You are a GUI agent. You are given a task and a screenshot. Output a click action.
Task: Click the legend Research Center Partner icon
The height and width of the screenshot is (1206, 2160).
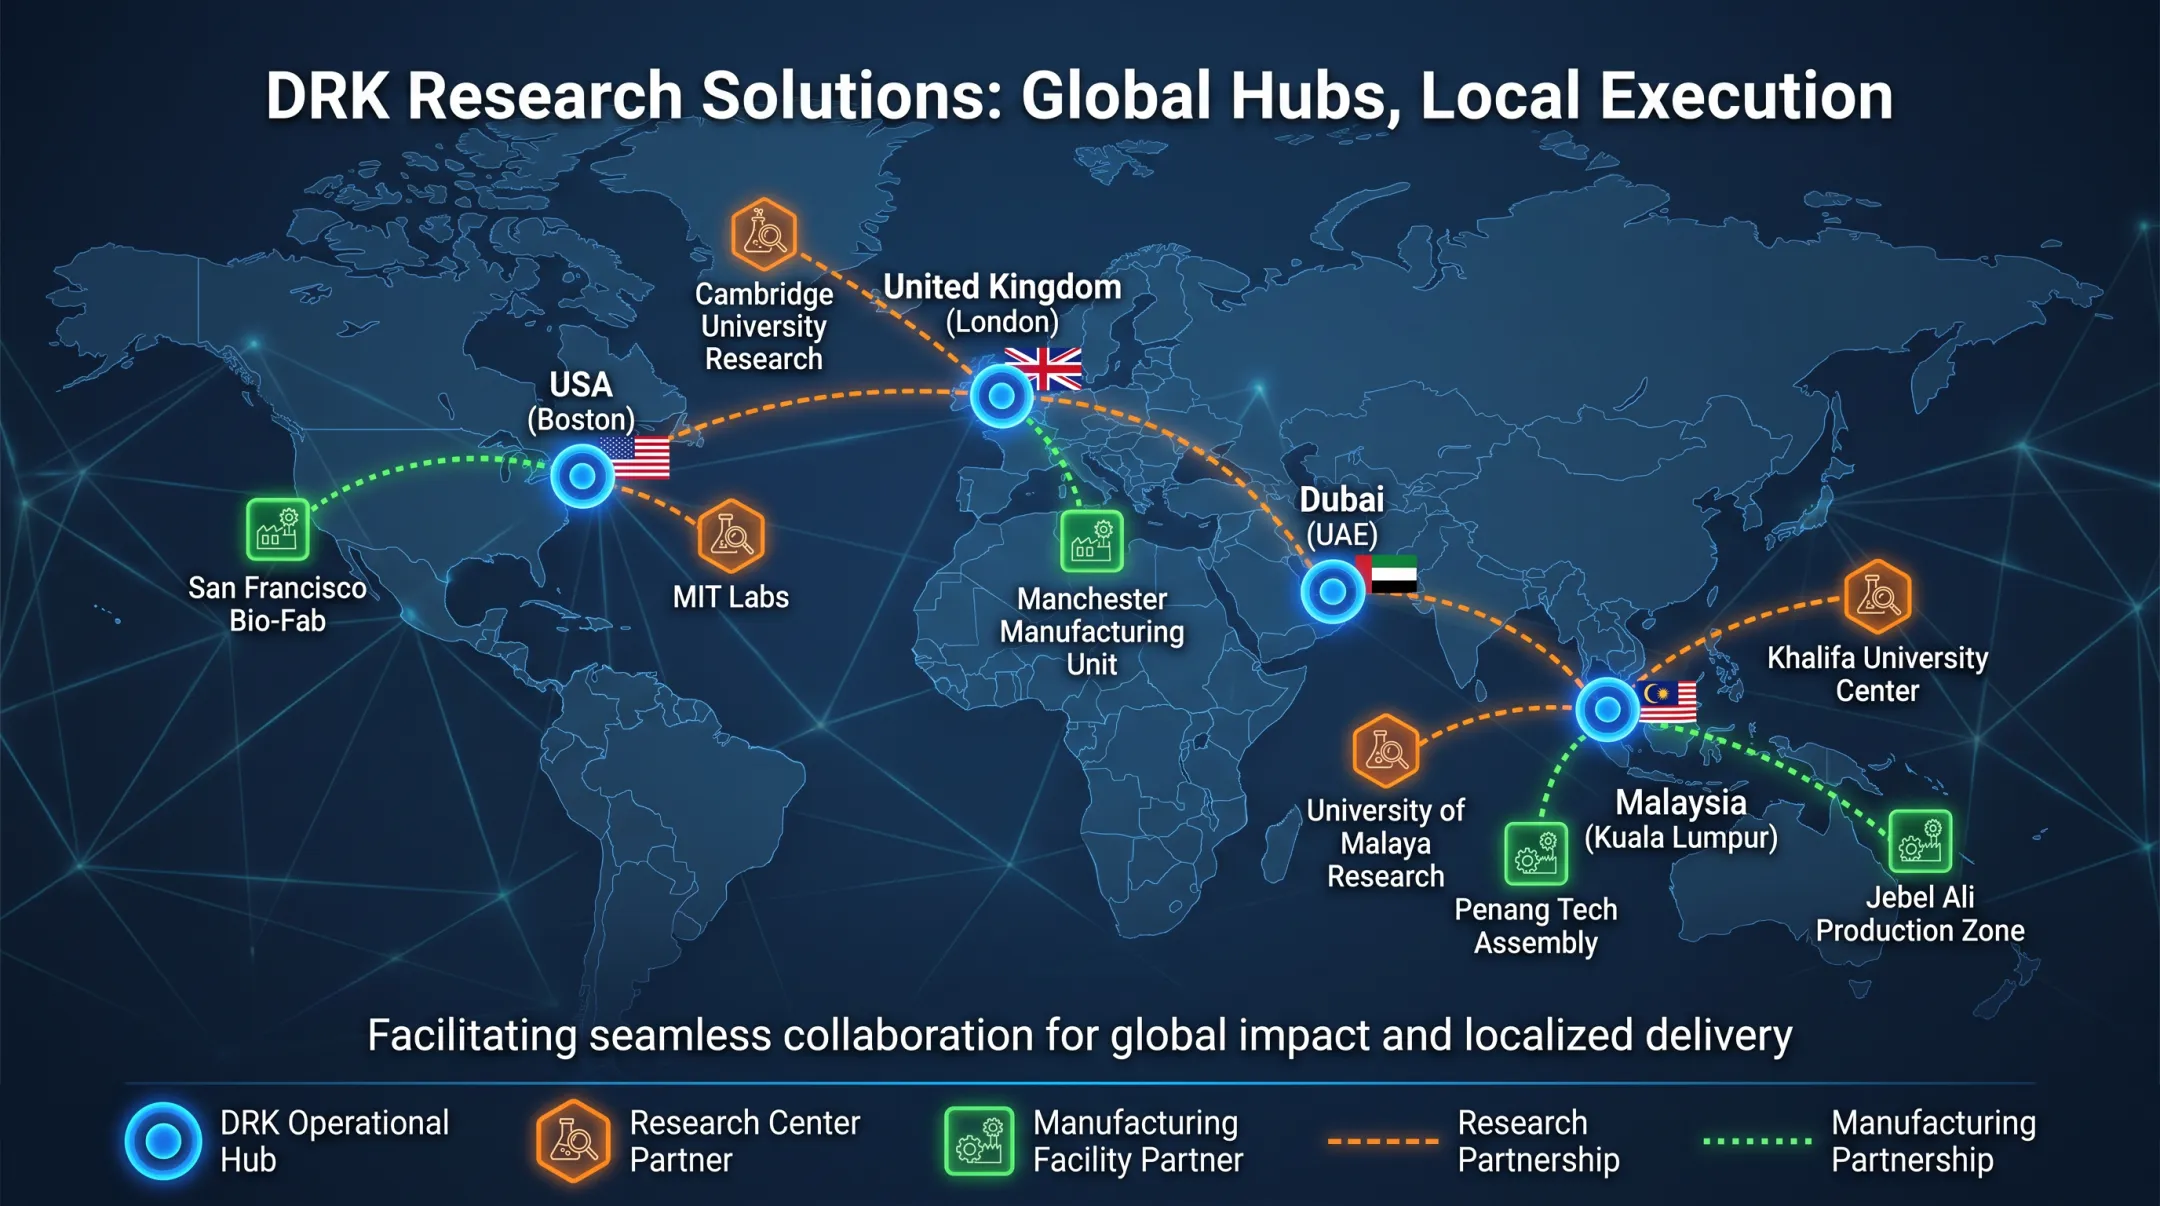[x=572, y=1141]
